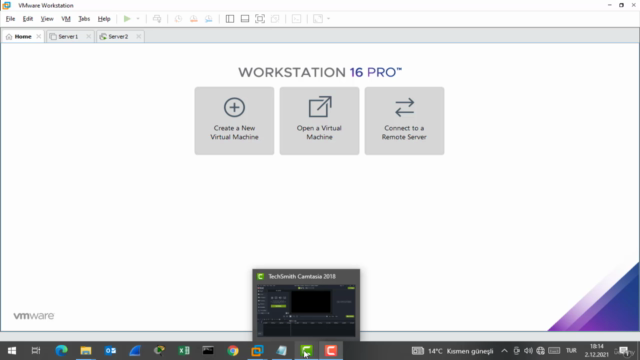Screen dimensions: 640x360
Task: Open the Edit menu
Action: pyautogui.click(x=28, y=19)
